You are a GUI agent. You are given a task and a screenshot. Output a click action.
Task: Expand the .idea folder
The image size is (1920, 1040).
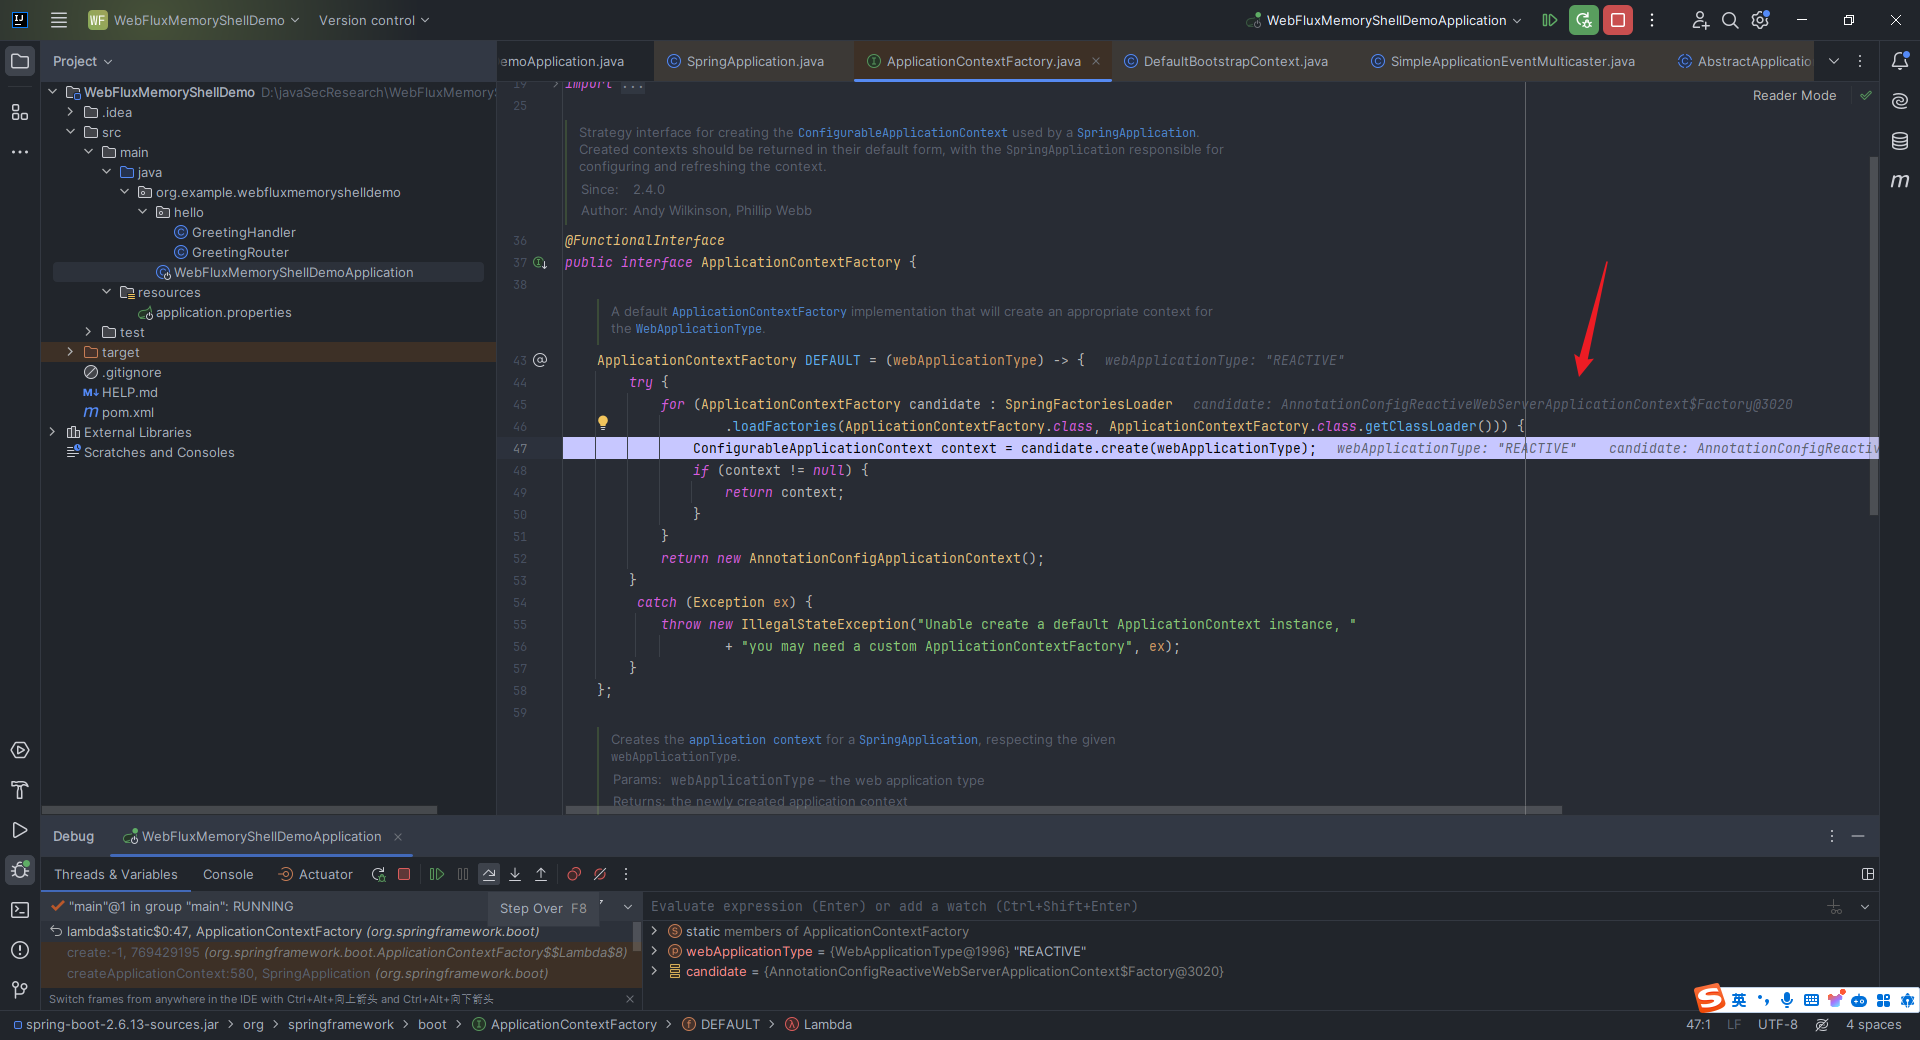[71, 112]
